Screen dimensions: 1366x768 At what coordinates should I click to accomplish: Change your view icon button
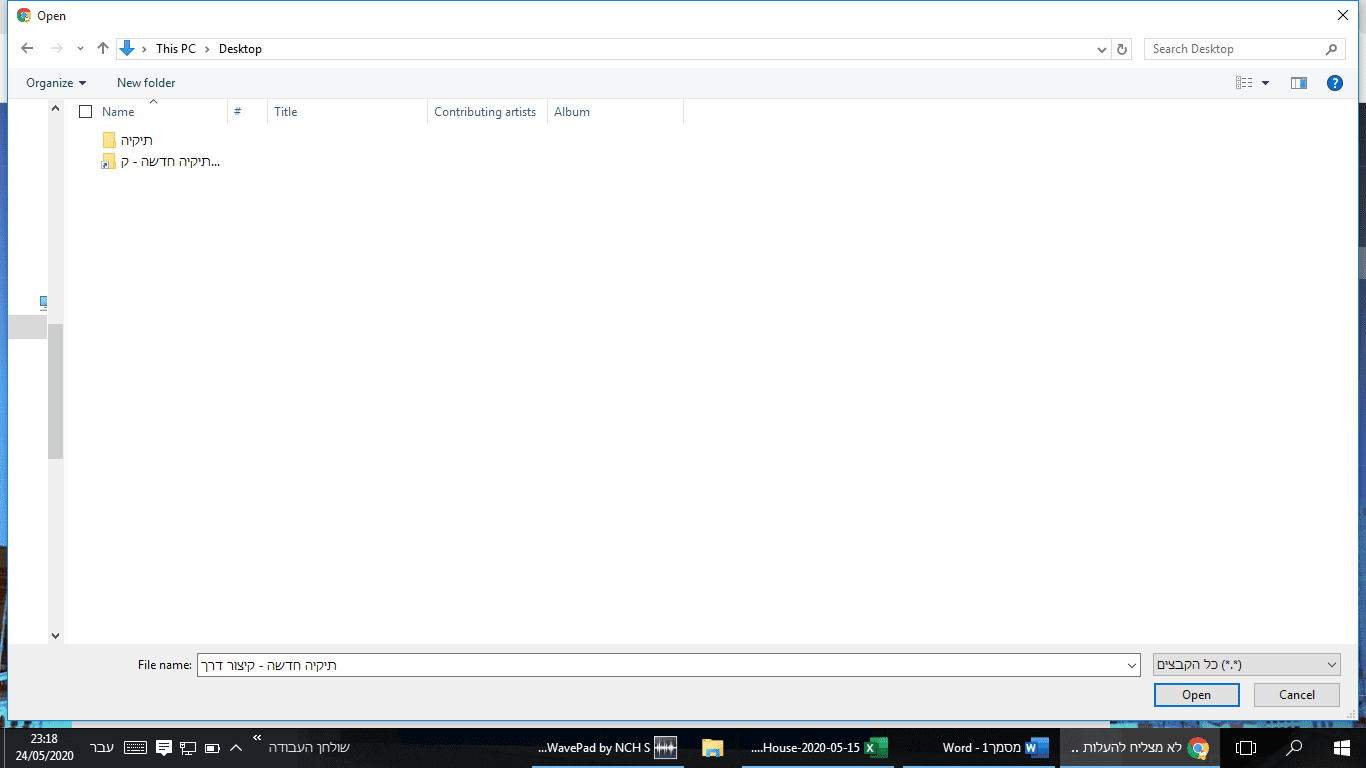click(1244, 83)
